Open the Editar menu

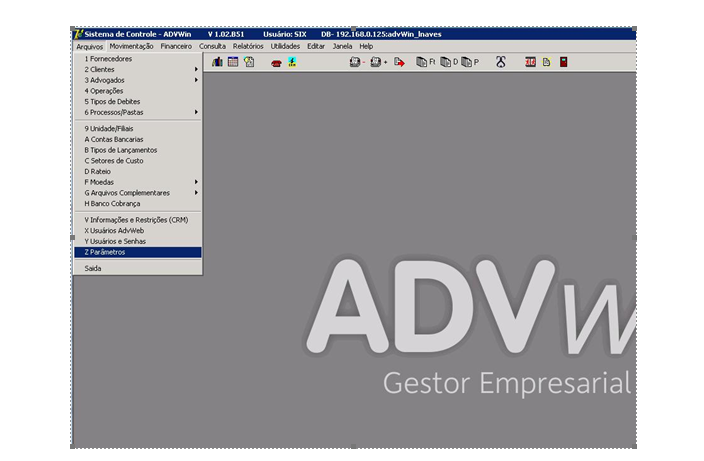316,46
